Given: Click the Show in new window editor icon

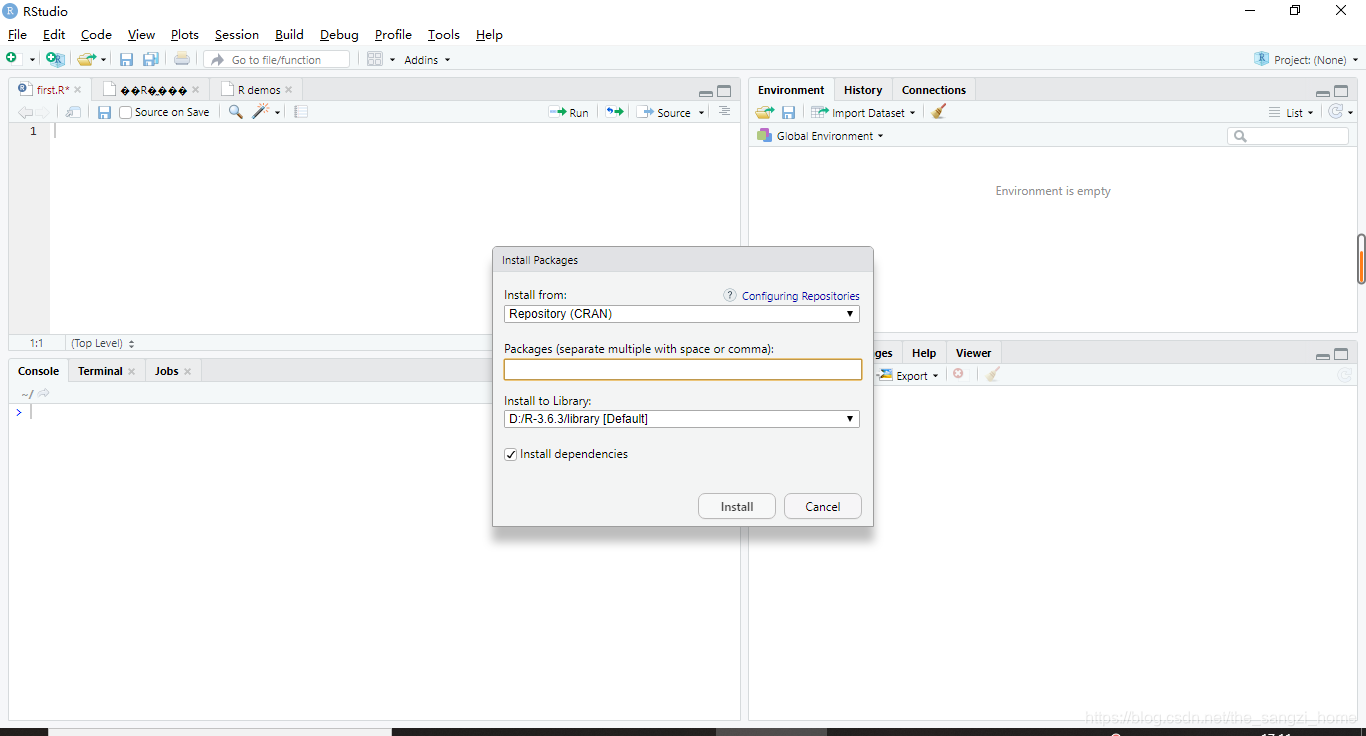Looking at the screenshot, I should tap(73, 112).
